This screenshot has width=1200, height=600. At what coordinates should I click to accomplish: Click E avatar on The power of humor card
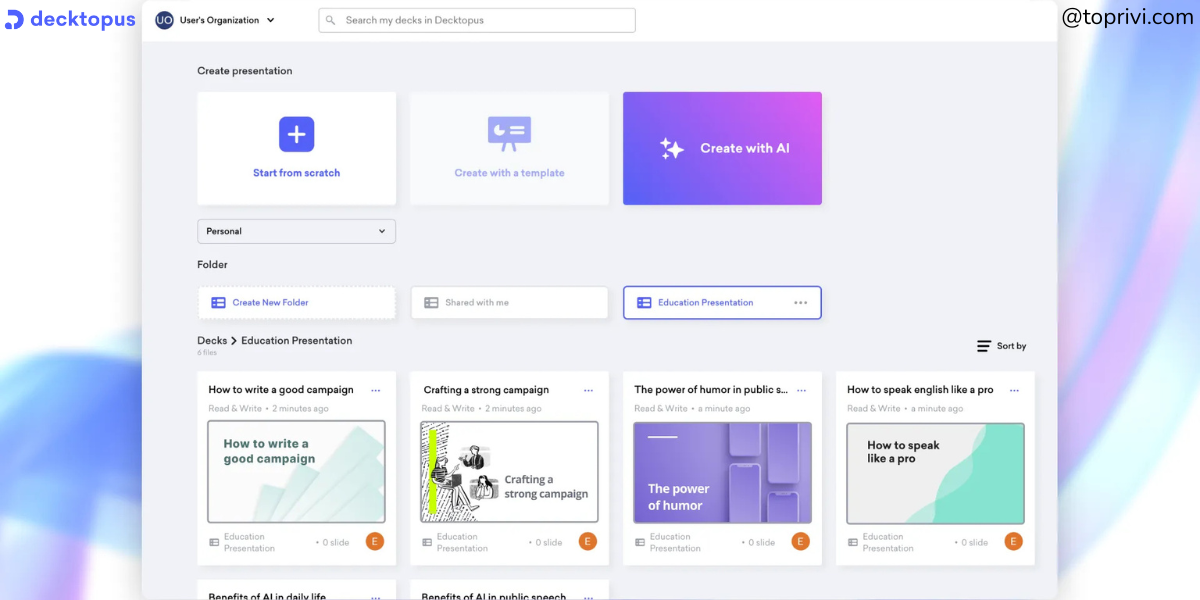click(801, 542)
